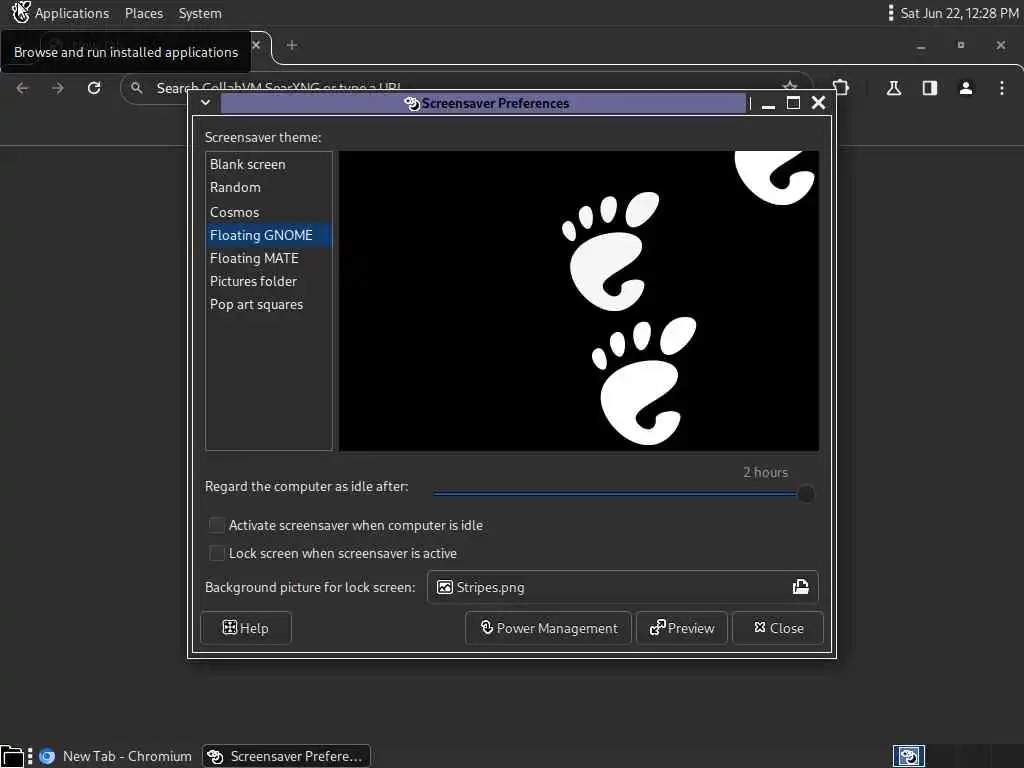
Task: Open a new Chromium tab with plus button
Action: pos(292,45)
